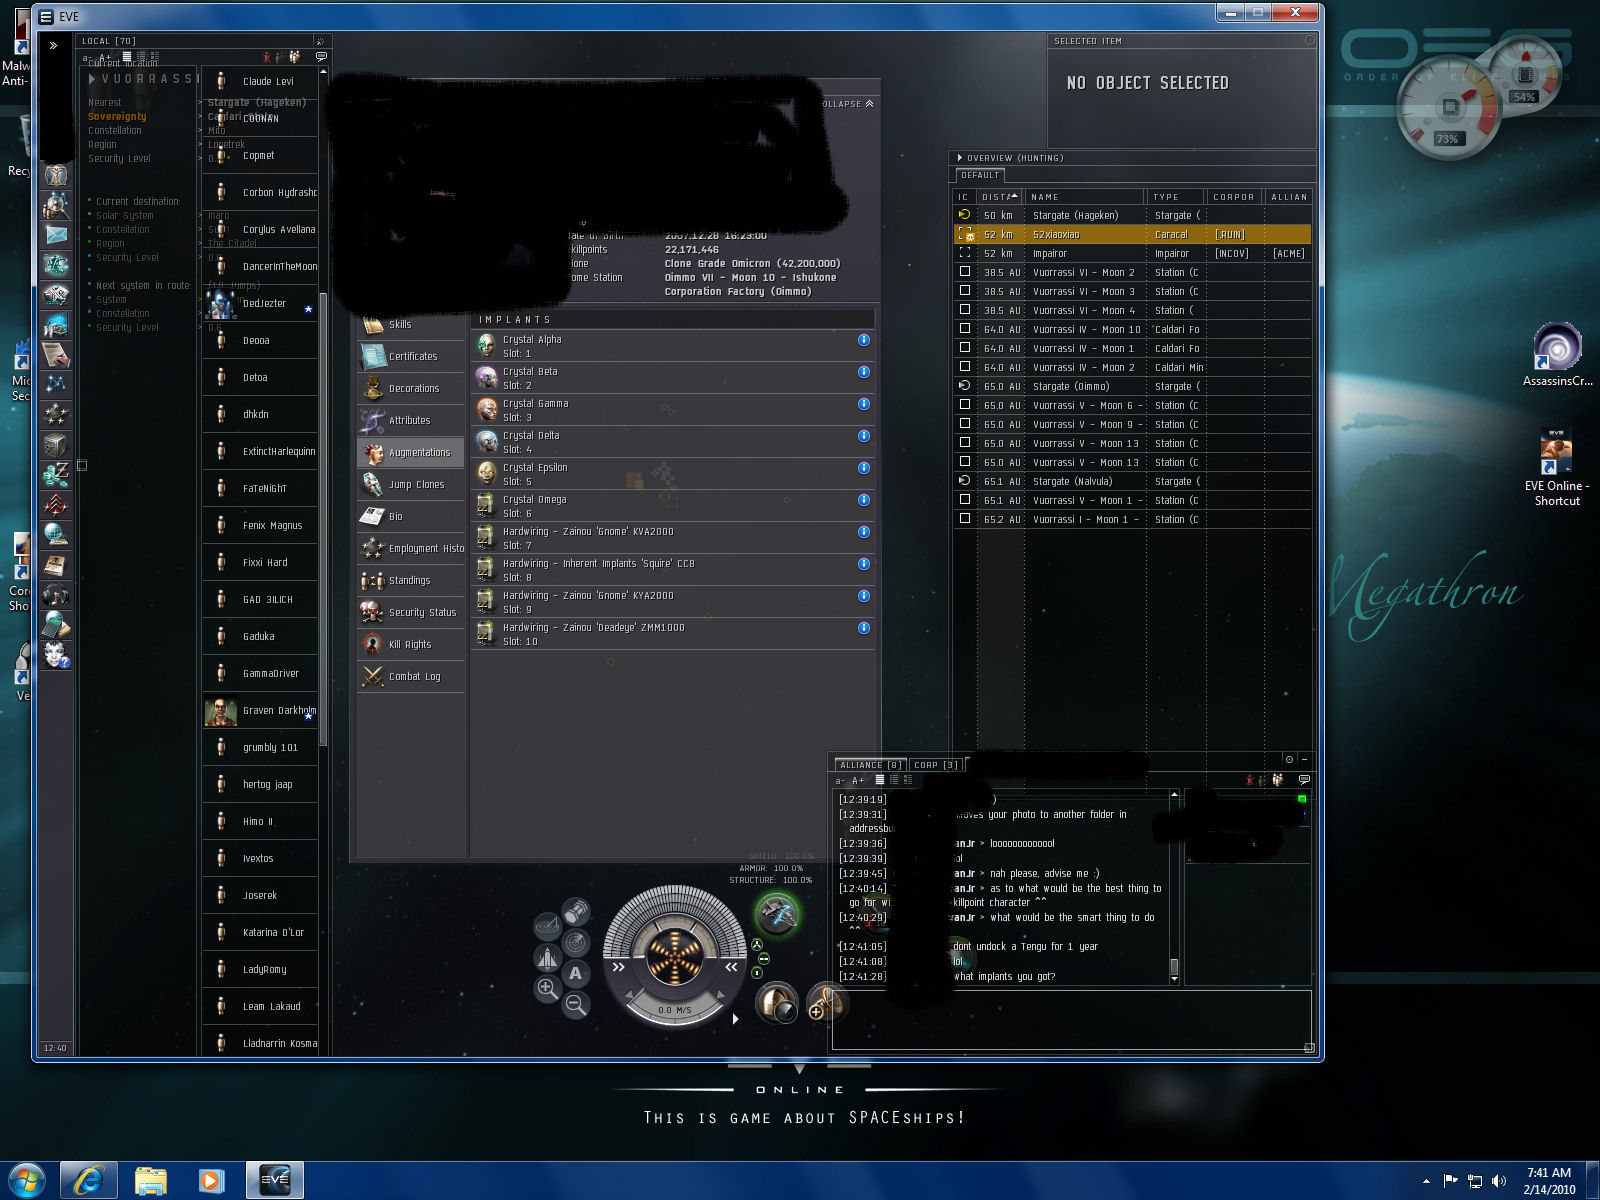Collapse the character sheet header panel

click(x=848, y=104)
